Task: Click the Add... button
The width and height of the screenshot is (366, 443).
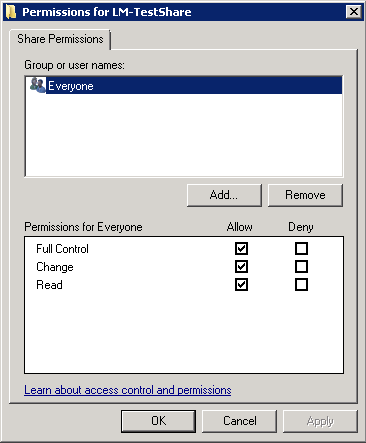Action: click(224, 195)
